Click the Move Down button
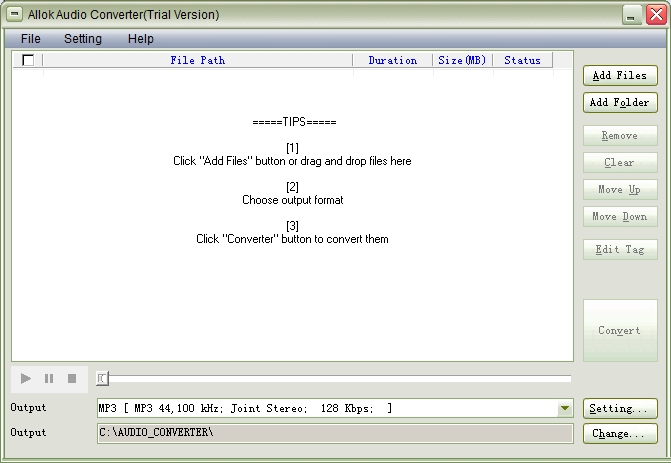Image resolution: width=671 pixels, height=463 pixels. pos(620,217)
